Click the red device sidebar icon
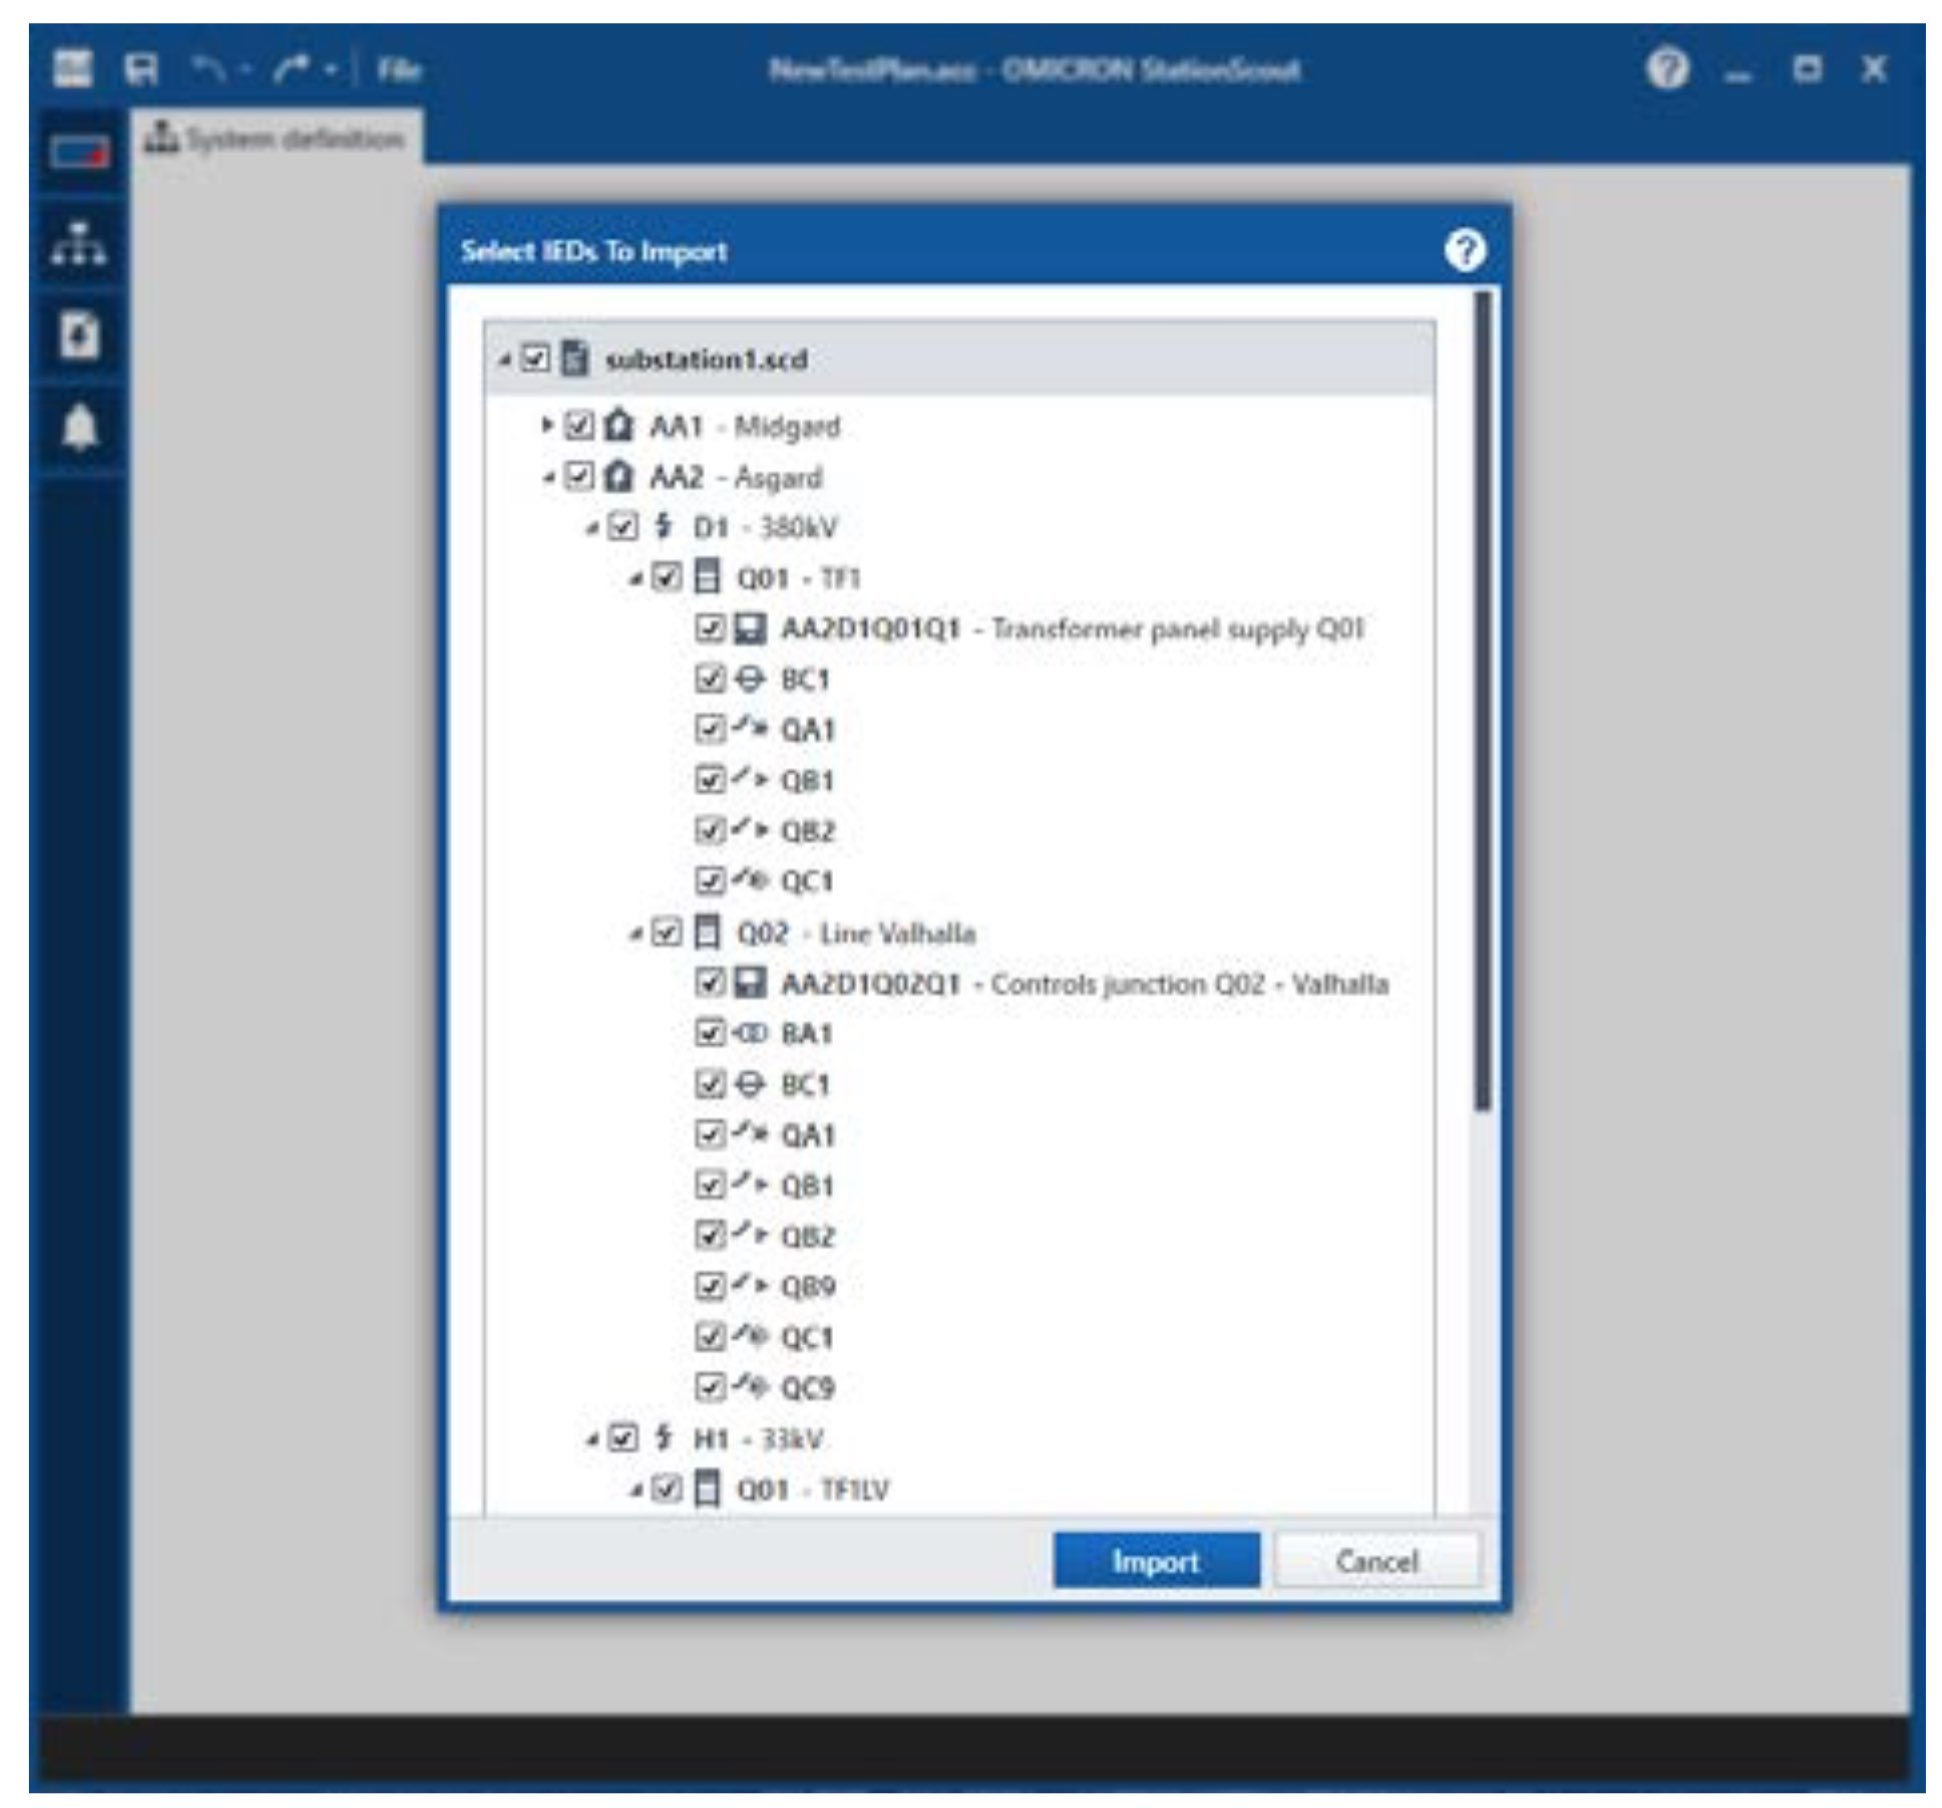 point(80,153)
